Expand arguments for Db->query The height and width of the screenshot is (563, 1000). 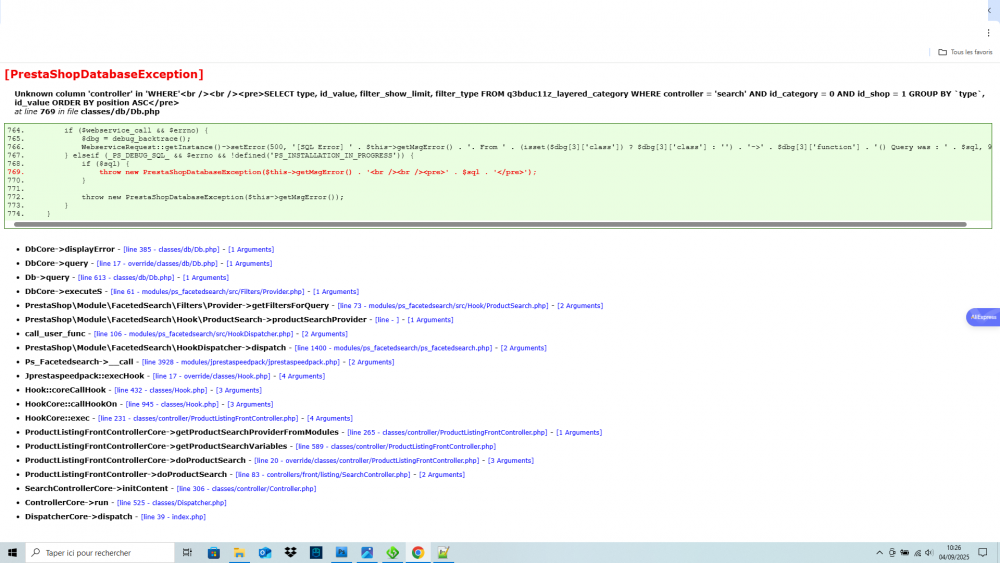tap(205, 277)
